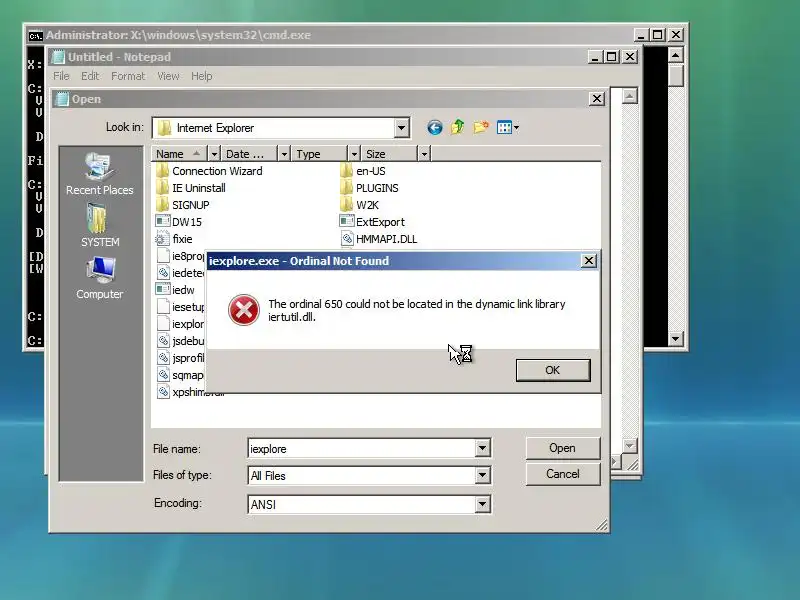Click Notepad vertical scrollbar up arrow
Screen dimensions: 800x600
tap(630, 96)
